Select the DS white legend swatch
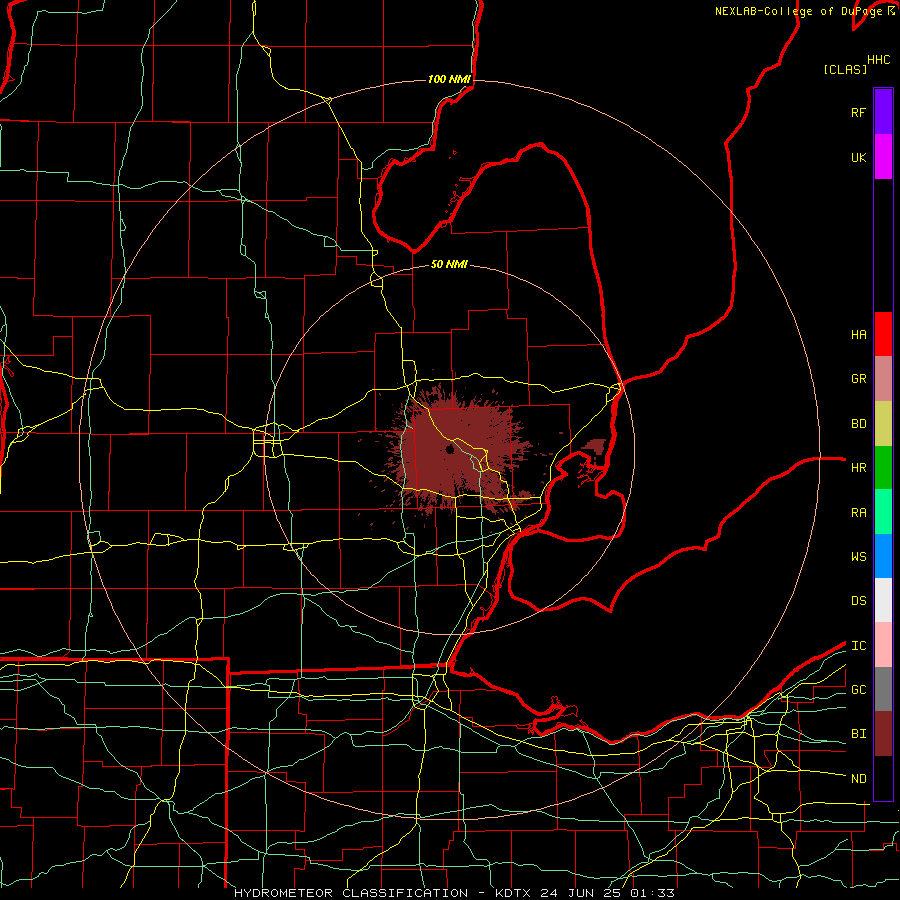The height and width of the screenshot is (900, 900). click(x=883, y=600)
